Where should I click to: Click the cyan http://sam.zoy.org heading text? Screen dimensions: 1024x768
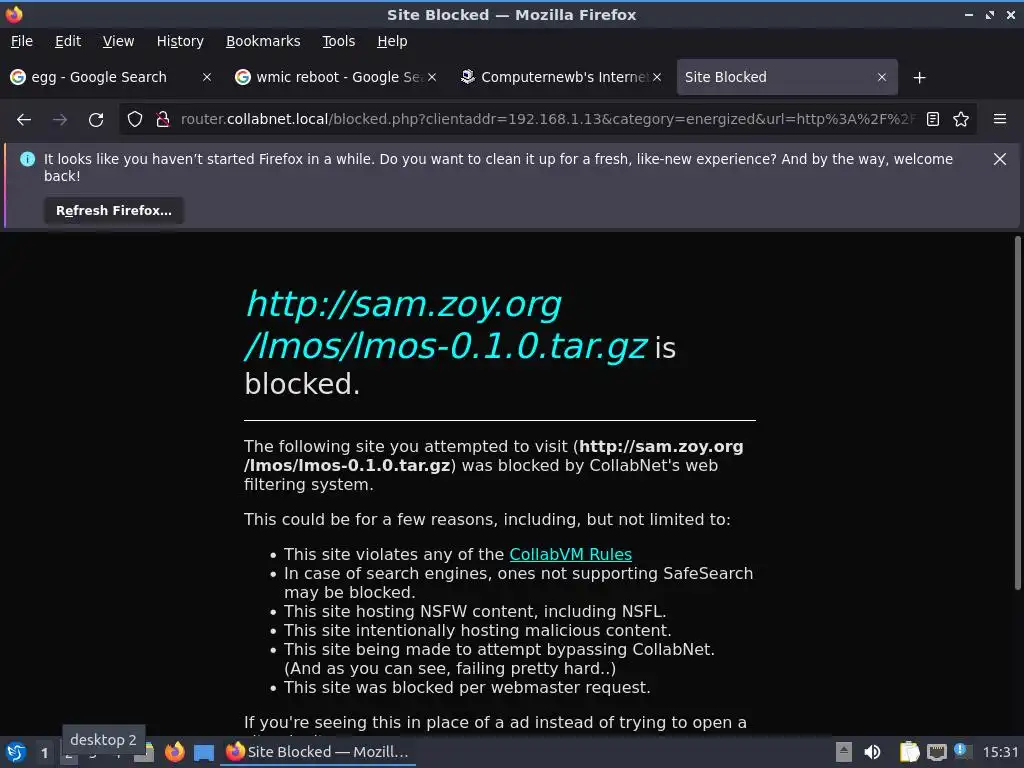[x=446, y=325]
